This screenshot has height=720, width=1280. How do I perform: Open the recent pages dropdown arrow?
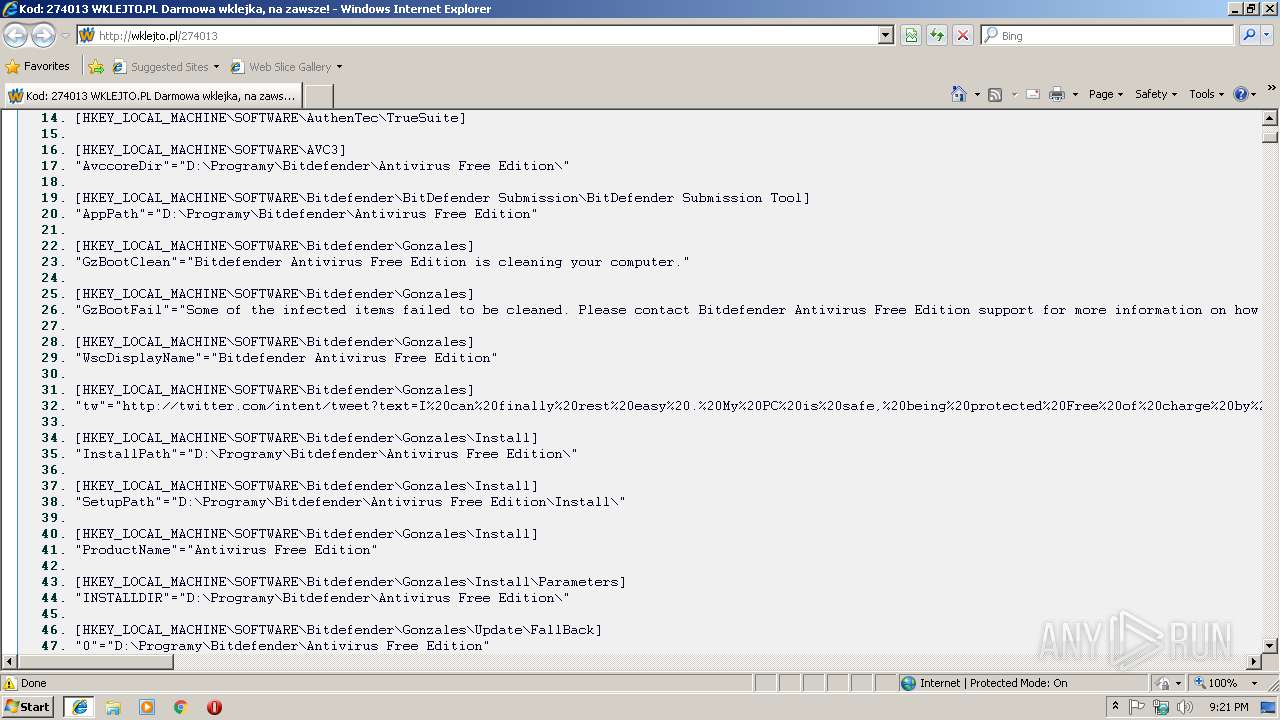(x=65, y=36)
